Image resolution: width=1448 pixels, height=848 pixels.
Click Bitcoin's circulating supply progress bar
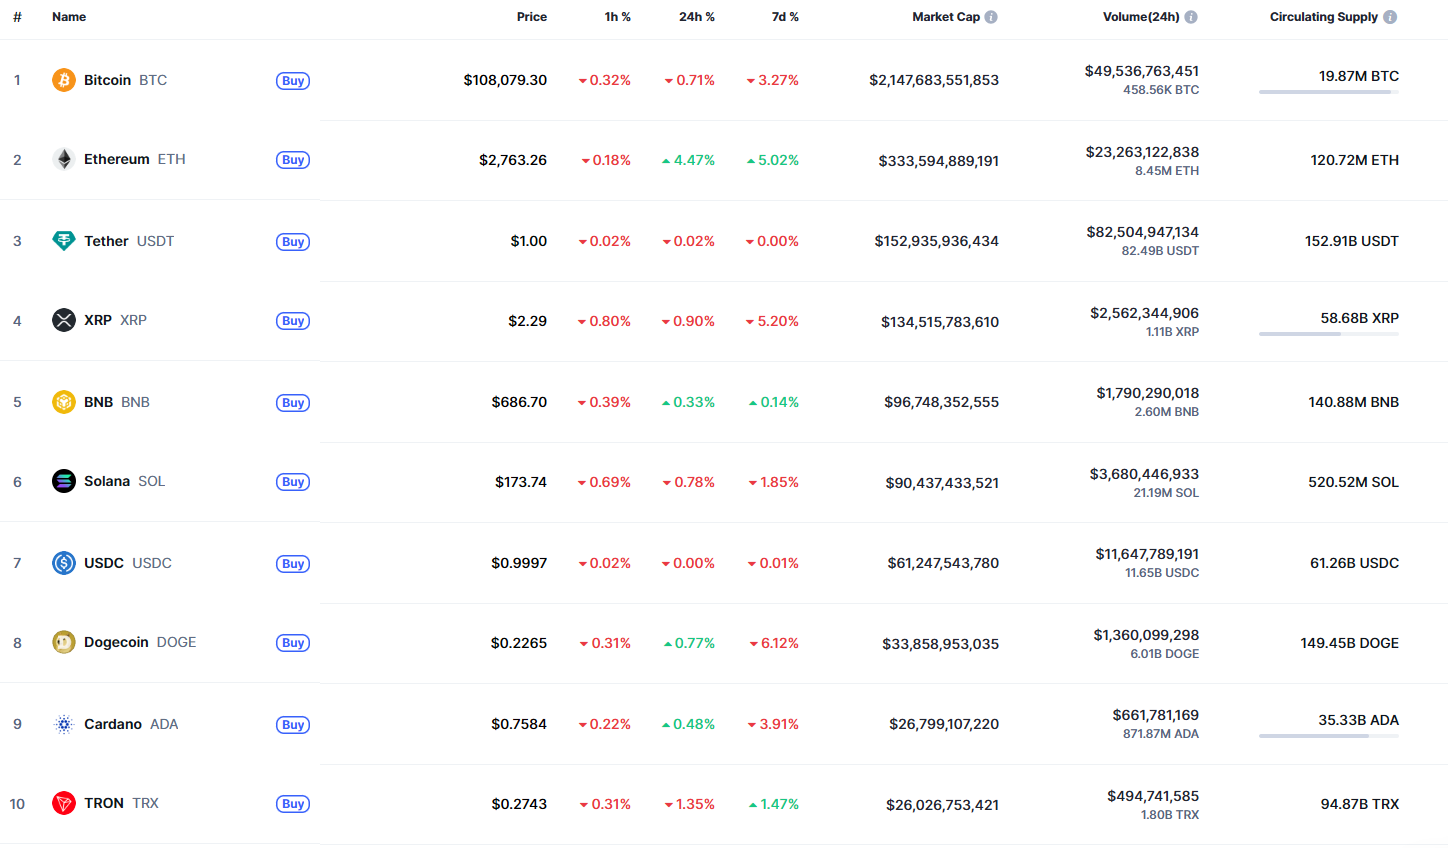tap(1329, 92)
